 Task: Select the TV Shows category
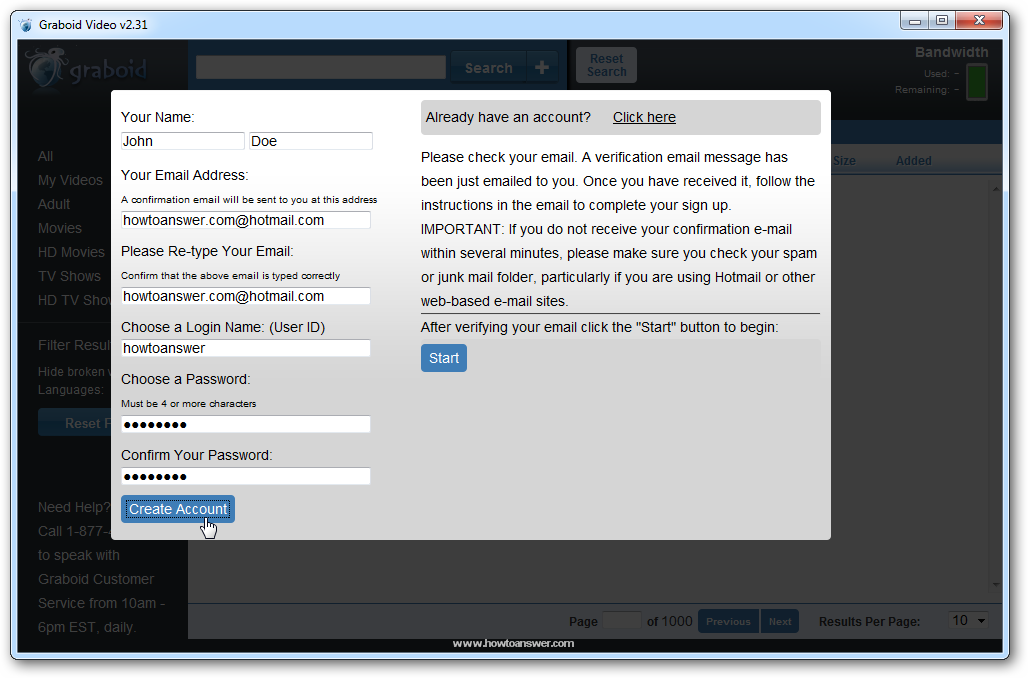click(69, 276)
